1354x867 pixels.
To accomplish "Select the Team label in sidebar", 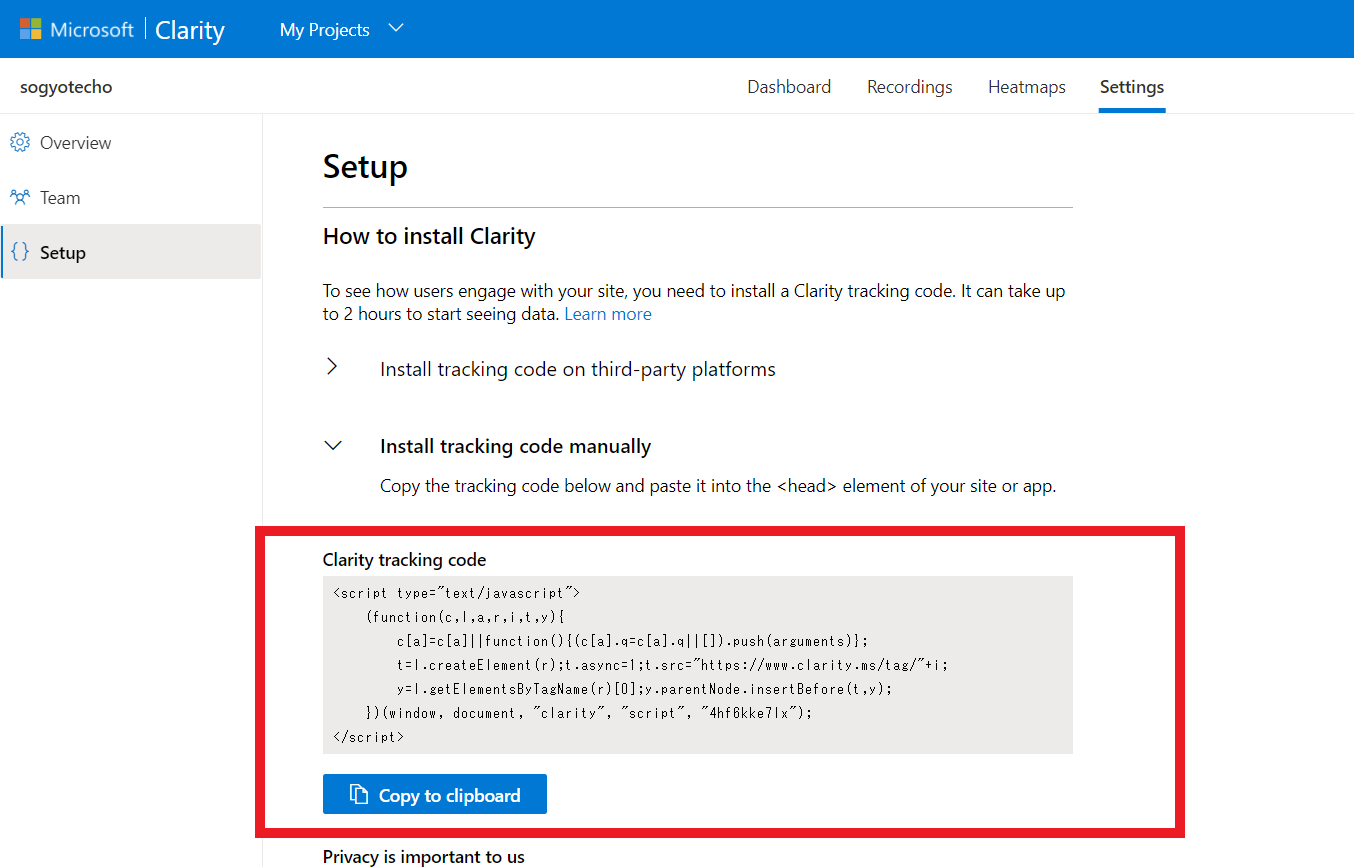I will click(60, 198).
